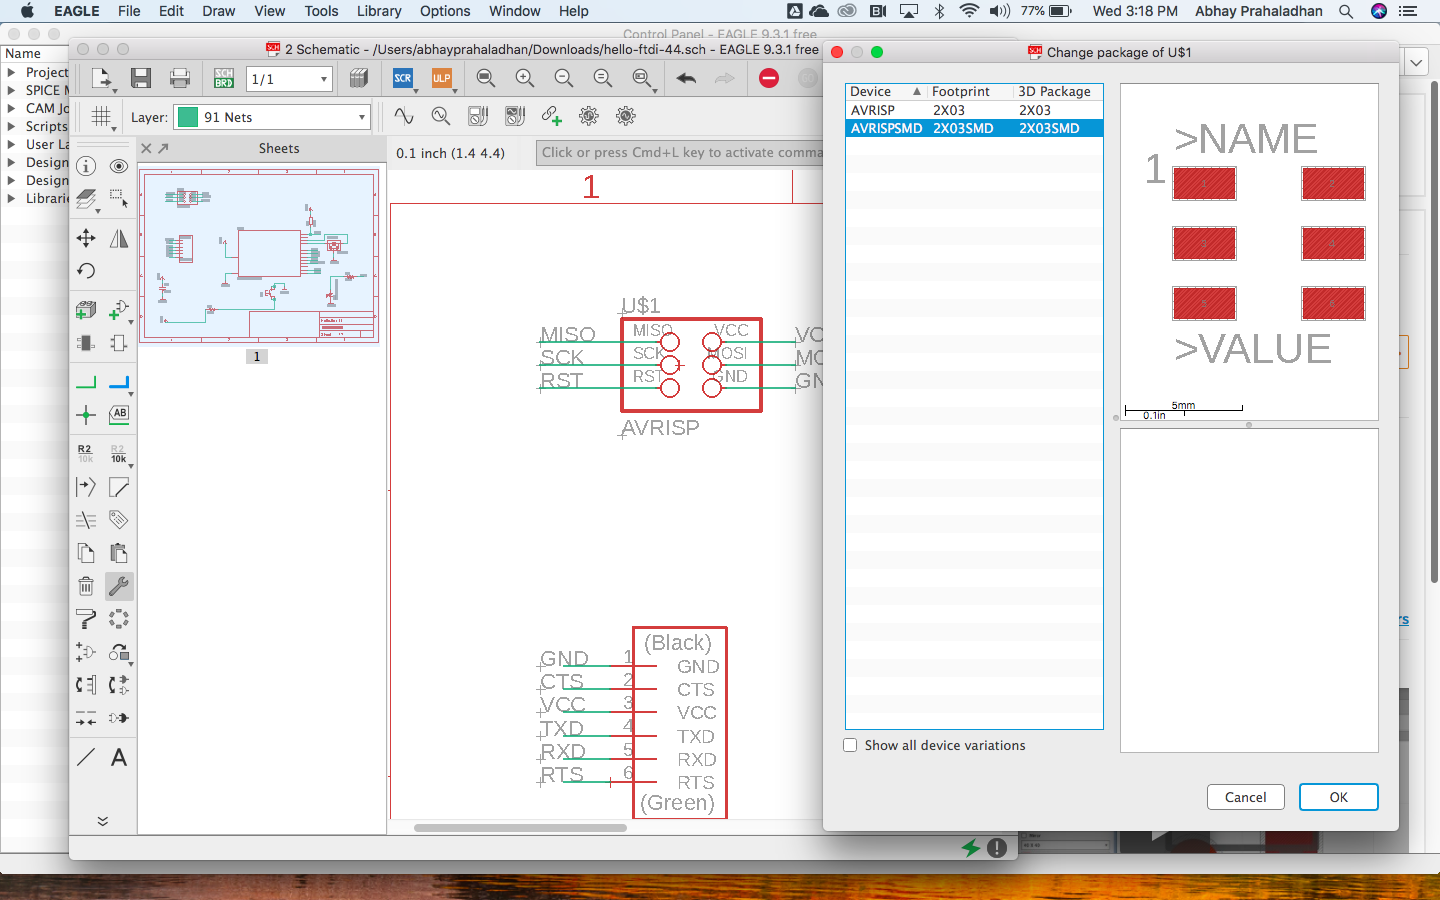The image size is (1440, 900).
Task: Save the schematic with the floppy disk icon
Action: 141,78
